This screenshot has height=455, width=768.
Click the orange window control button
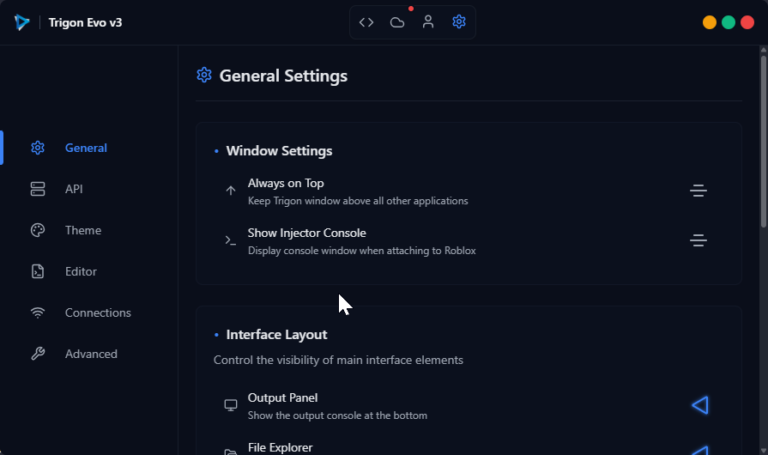(x=709, y=22)
